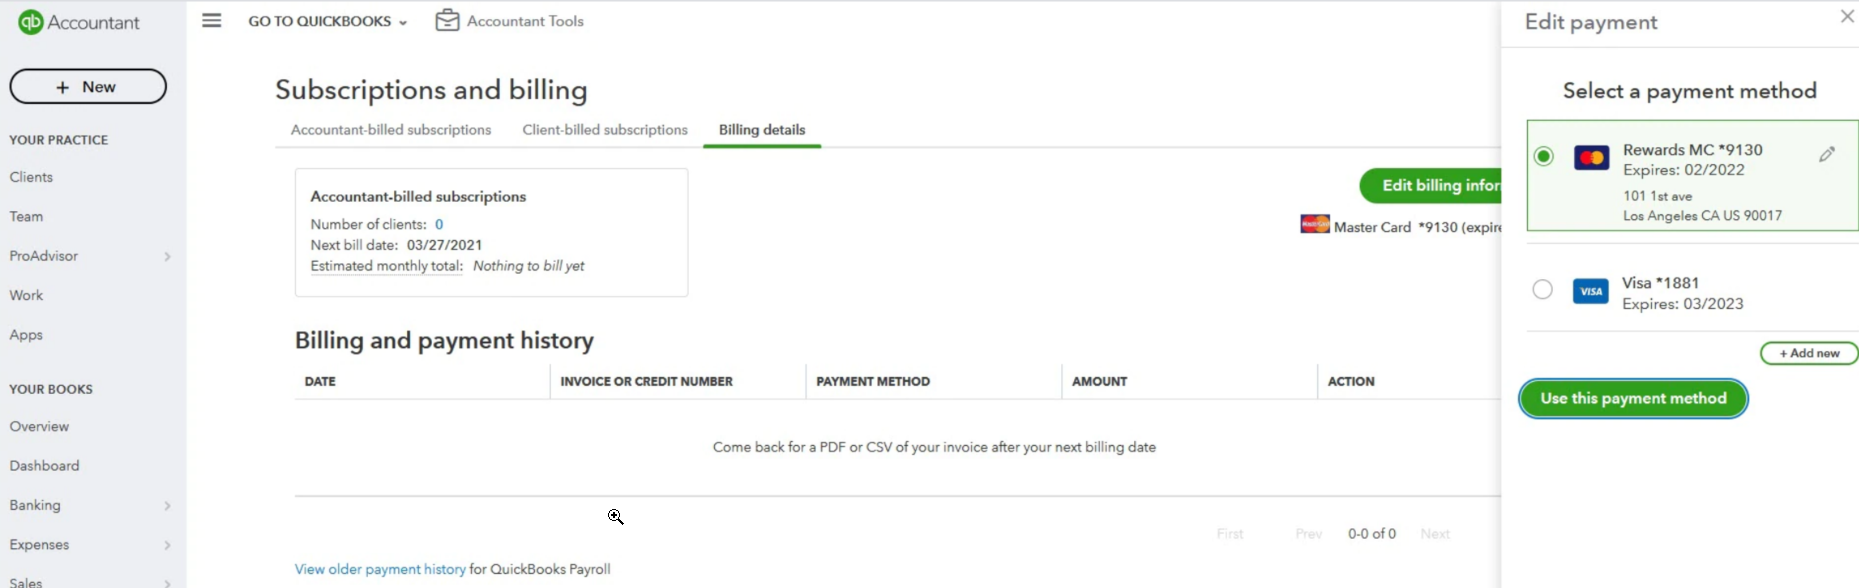Select the Visa *1881 payment method
The width and height of the screenshot is (1859, 588).
(1543, 289)
